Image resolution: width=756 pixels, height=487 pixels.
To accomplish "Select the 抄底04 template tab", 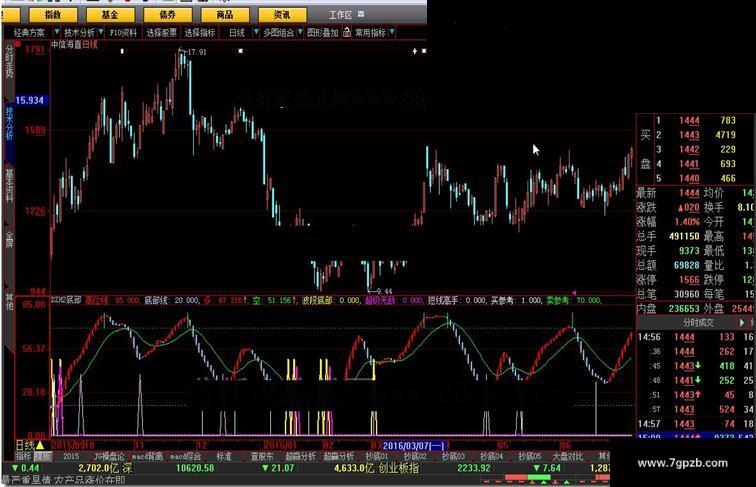I will point(491,456).
